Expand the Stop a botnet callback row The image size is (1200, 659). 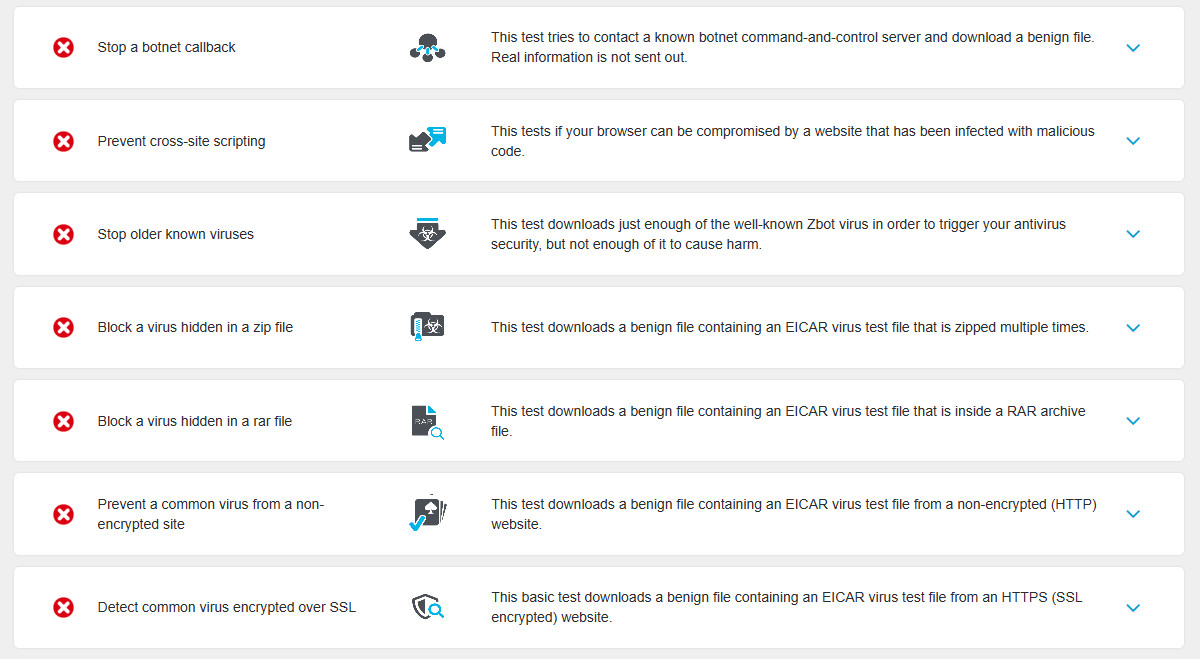tap(1133, 48)
